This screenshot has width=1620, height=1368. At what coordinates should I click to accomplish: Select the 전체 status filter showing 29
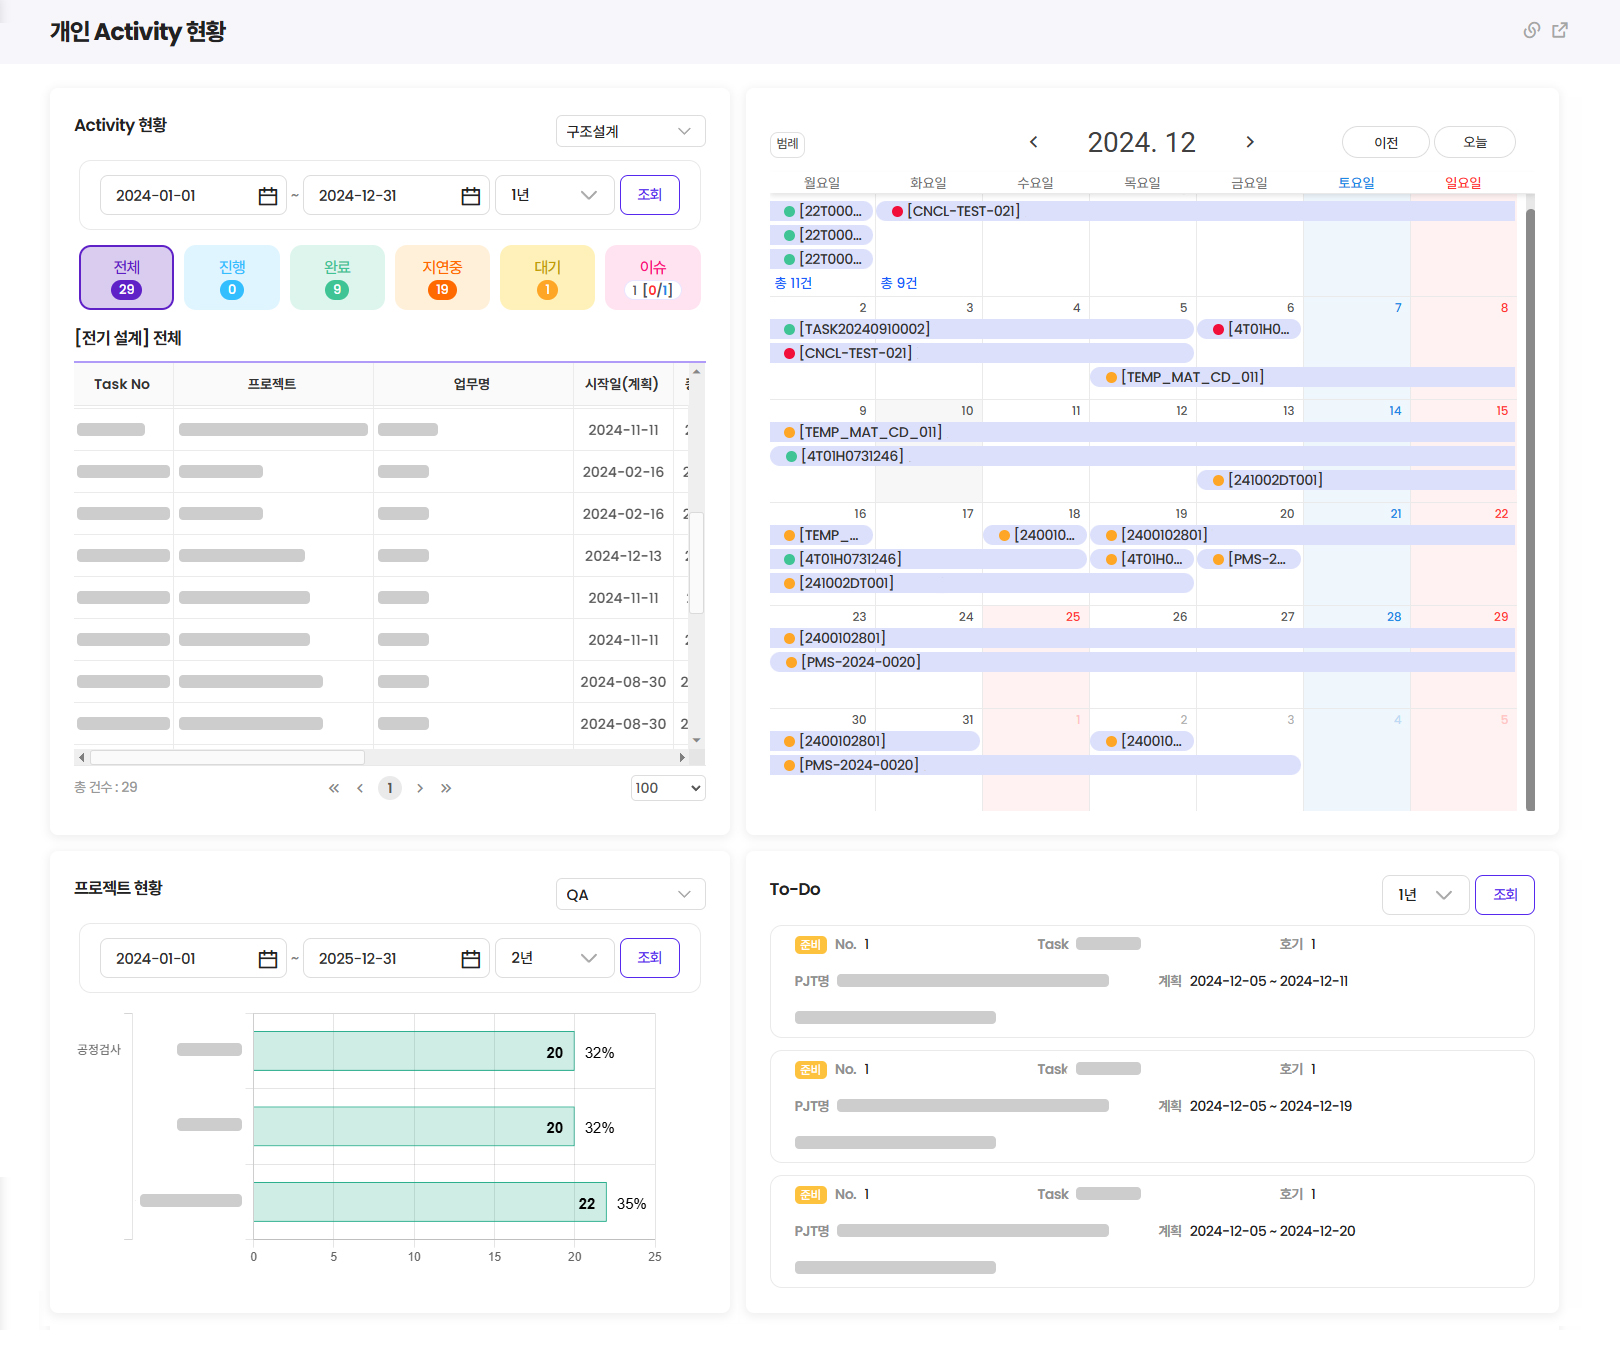click(126, 278)
